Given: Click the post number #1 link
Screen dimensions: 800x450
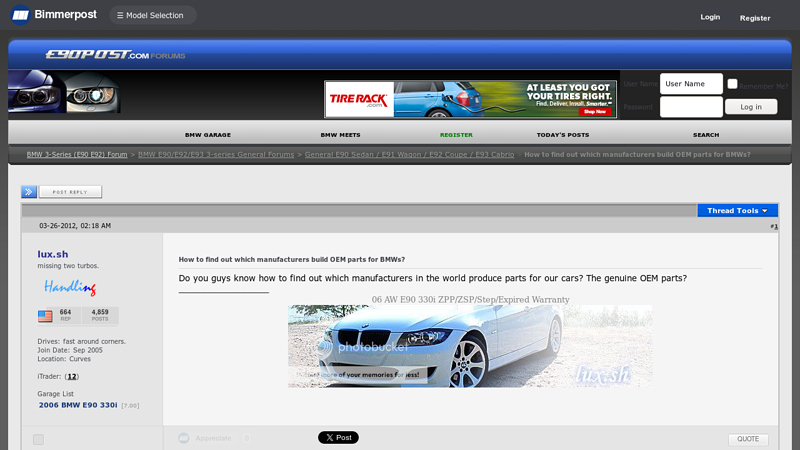Looking at the screenshot, I should (x=774, y=226).
